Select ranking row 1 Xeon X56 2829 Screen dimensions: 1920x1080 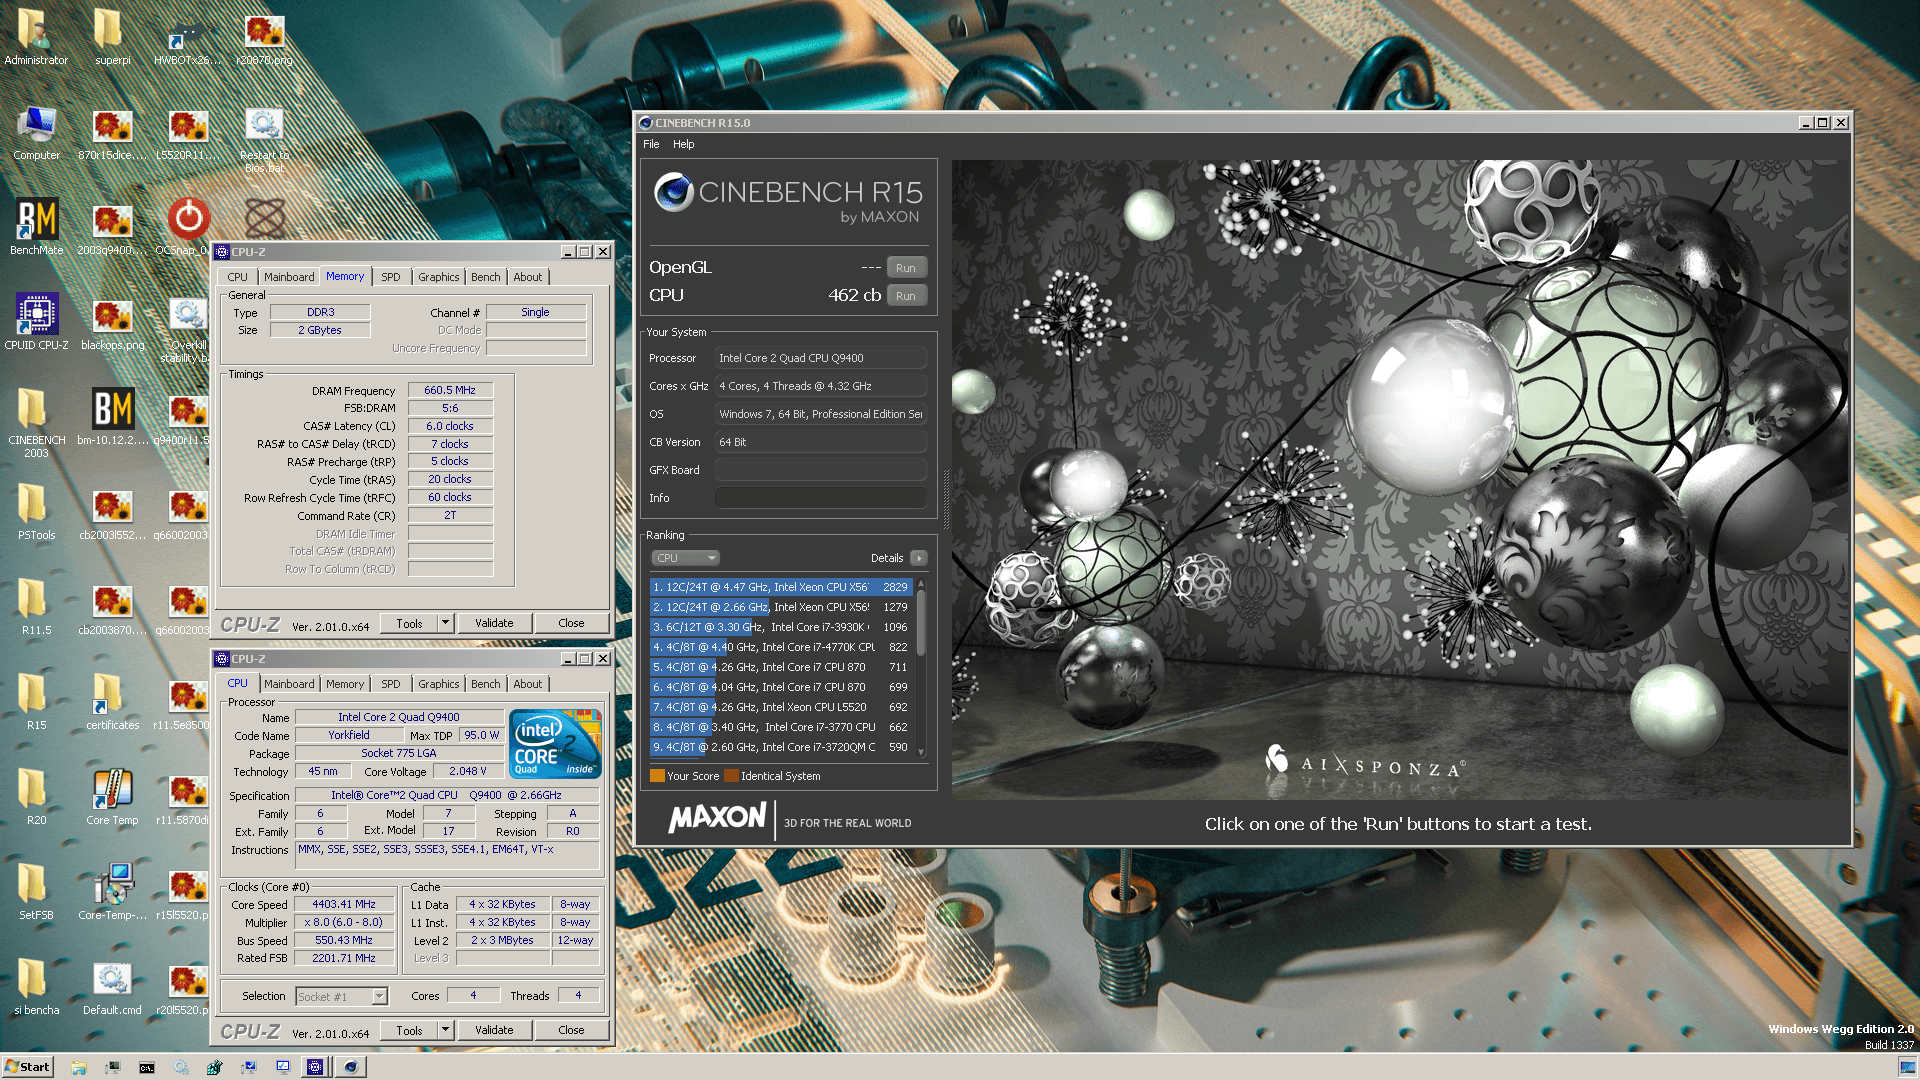click(x=780, y=587)
